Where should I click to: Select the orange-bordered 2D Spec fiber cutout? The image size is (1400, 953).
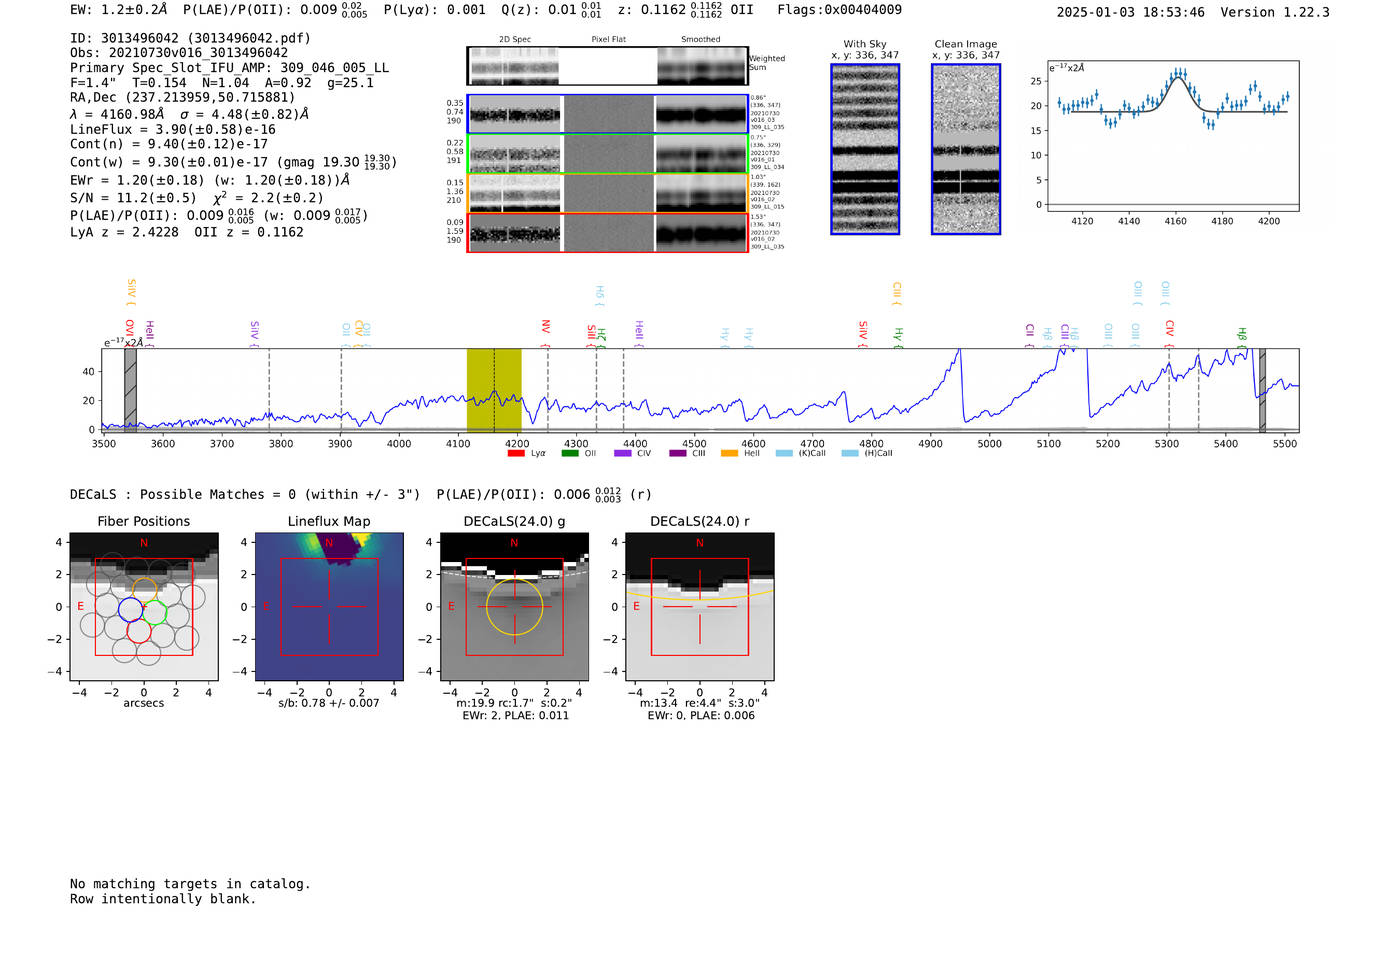(x=514, y=193)
